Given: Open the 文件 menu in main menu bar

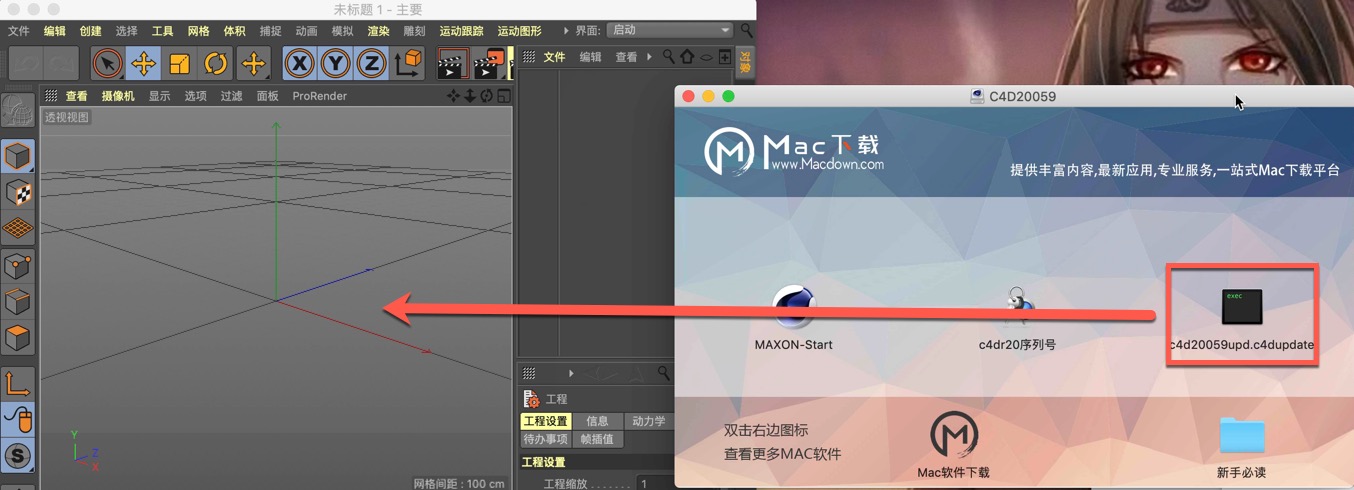Looking at the screenshot, I should (19, 31).
